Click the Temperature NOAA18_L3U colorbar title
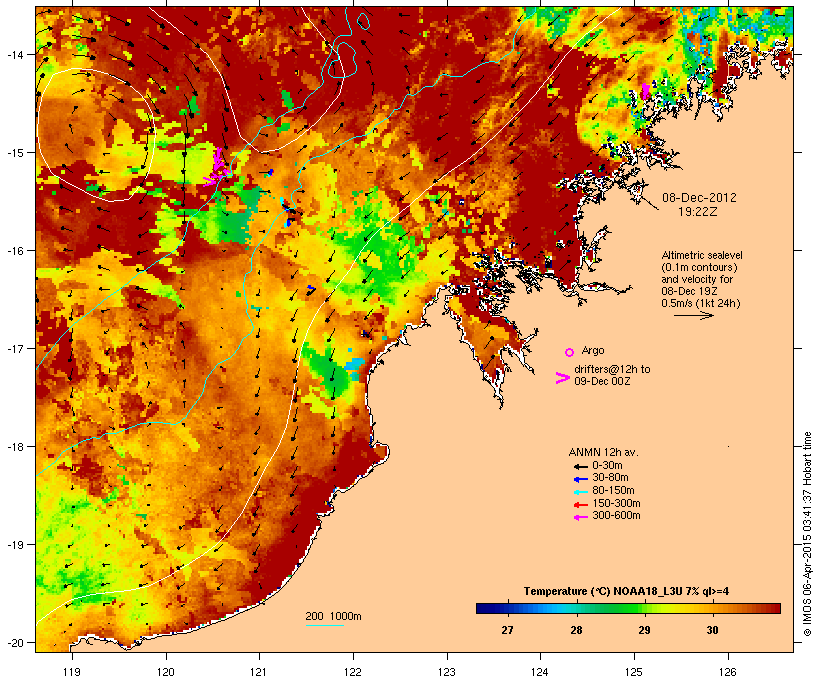Screen dimensions: 820x680 point(626,591)
